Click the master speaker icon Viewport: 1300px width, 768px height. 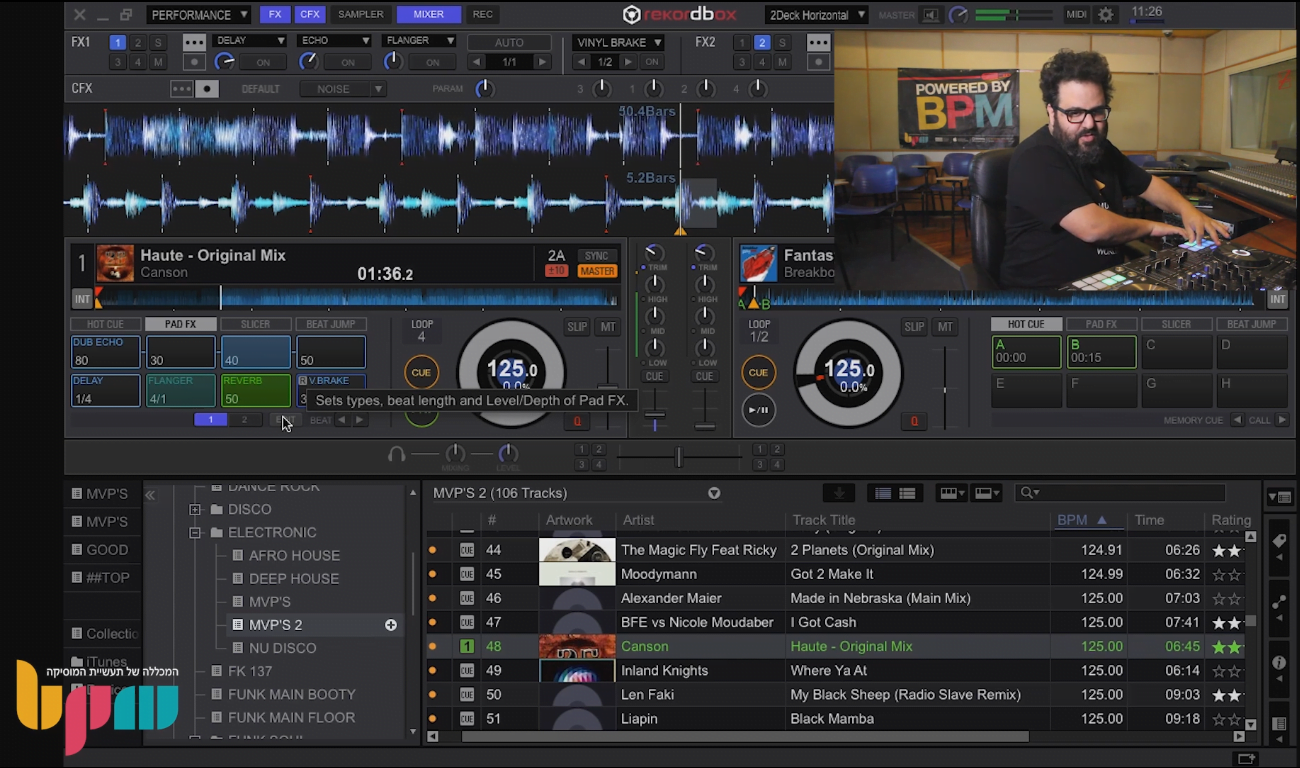tap(931, 15)
